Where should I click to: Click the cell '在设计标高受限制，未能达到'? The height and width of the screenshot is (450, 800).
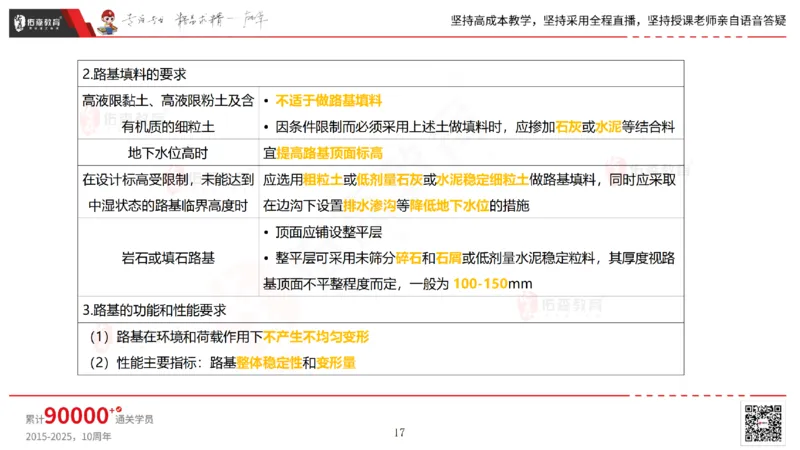(168, 180)
